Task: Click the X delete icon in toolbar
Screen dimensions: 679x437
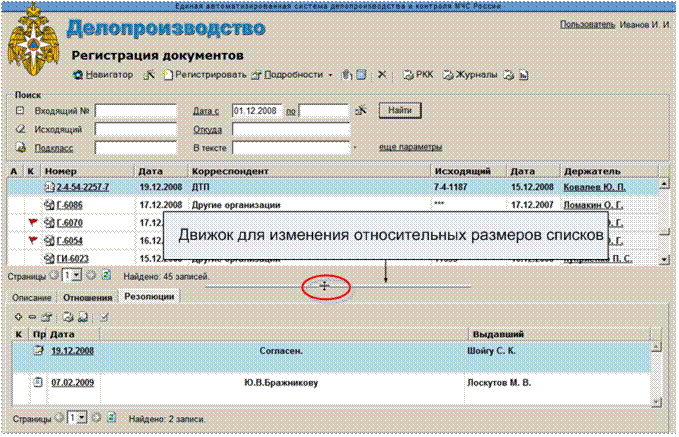Action: [x=382, y=74]
